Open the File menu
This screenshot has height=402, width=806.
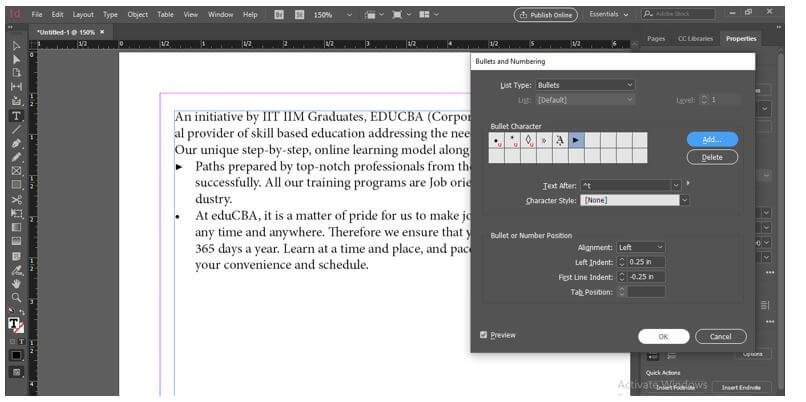click(36, 15)
